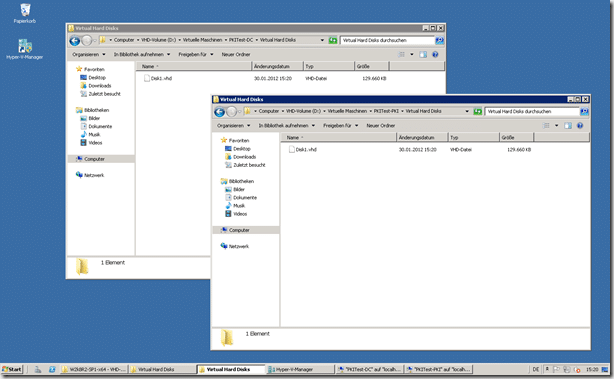Viewport: 614px width, 379px height.
Task: Expand 'In Bibliothek aufnehmen' menu in front window
Action: 287,126
